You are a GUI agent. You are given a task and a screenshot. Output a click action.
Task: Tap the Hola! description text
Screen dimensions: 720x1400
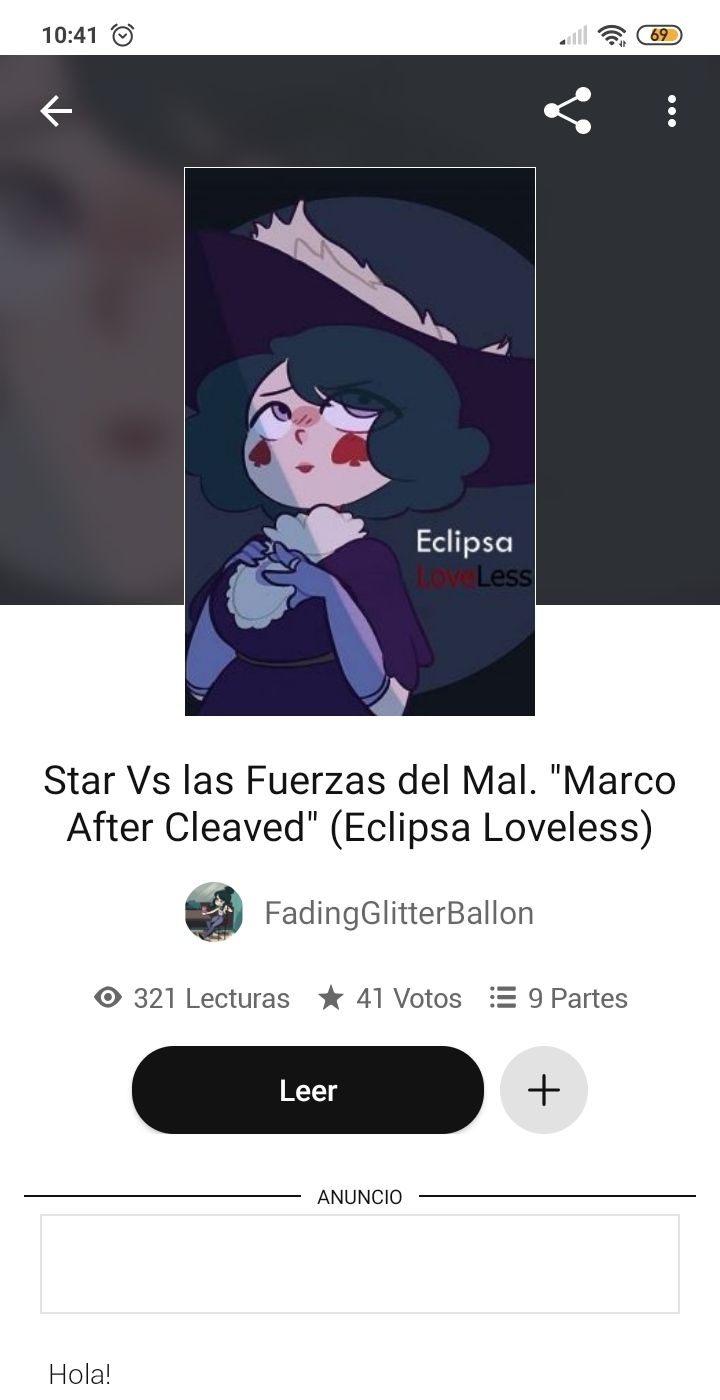[80, 1374]
